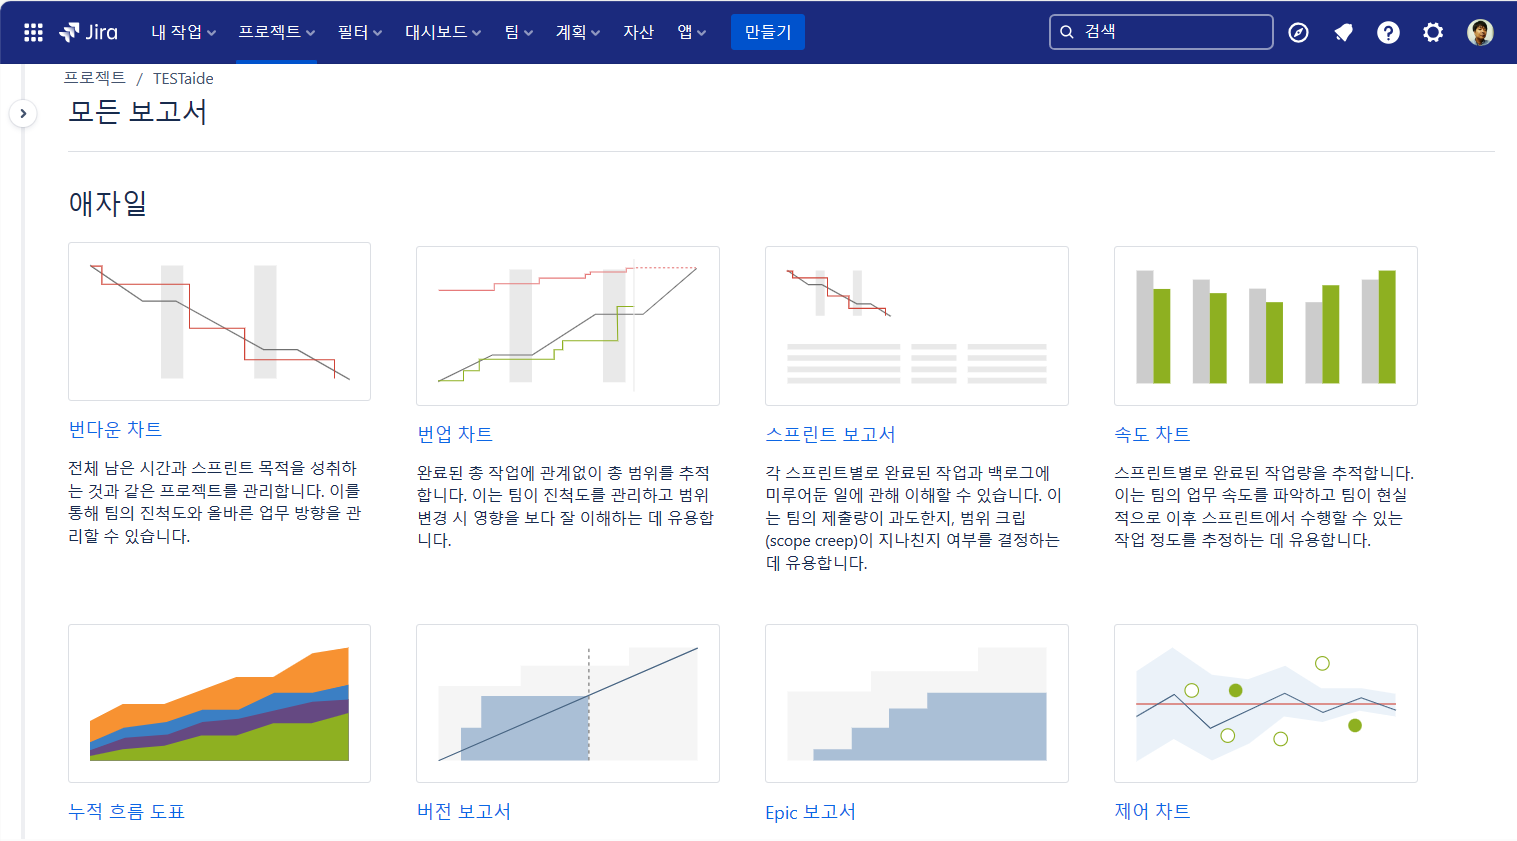Click the burndown chart thumbnail
1517x841 pixels.
pyautogui.click(x=219, y=321)
